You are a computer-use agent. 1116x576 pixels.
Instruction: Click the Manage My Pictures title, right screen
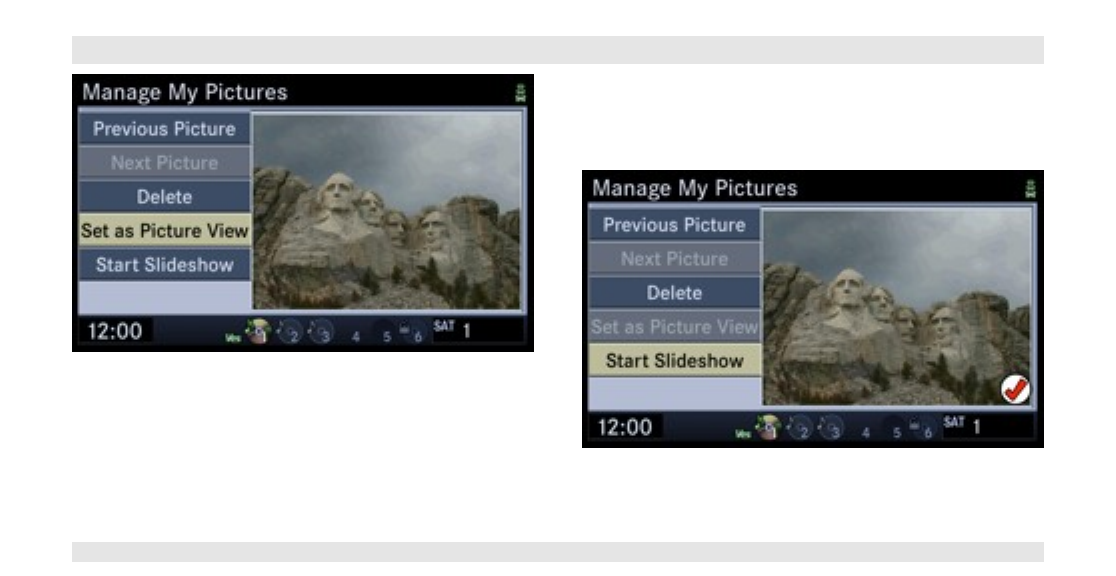695,189
